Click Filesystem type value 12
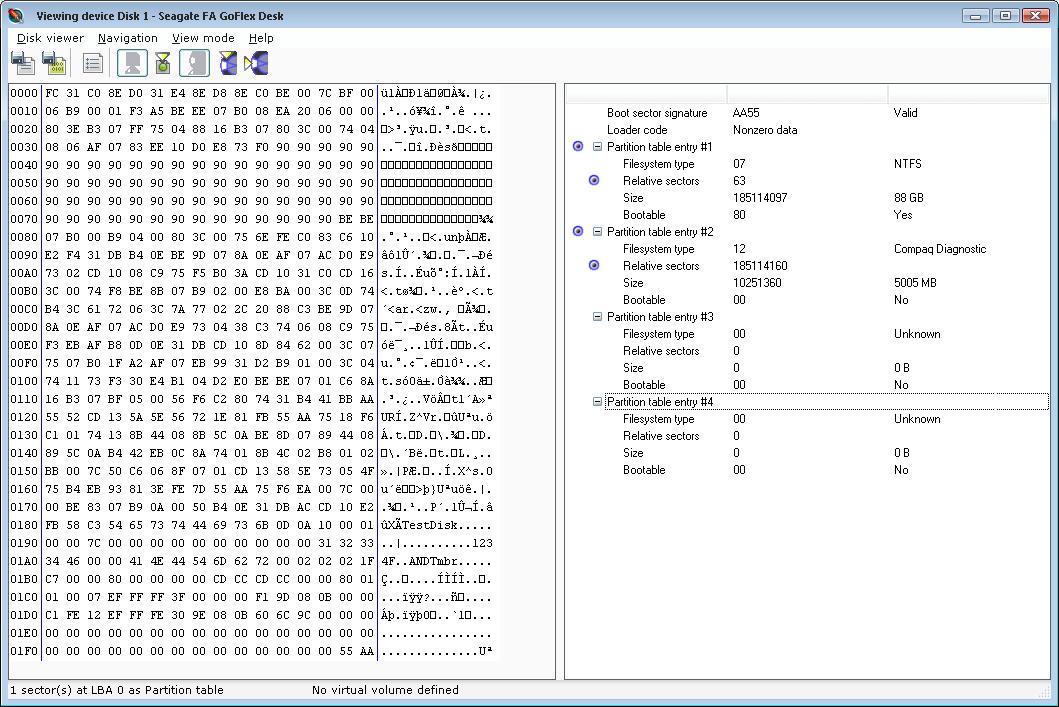This screenshot has width=1059, height=707. pyautogui.click(x=740, y=248)
